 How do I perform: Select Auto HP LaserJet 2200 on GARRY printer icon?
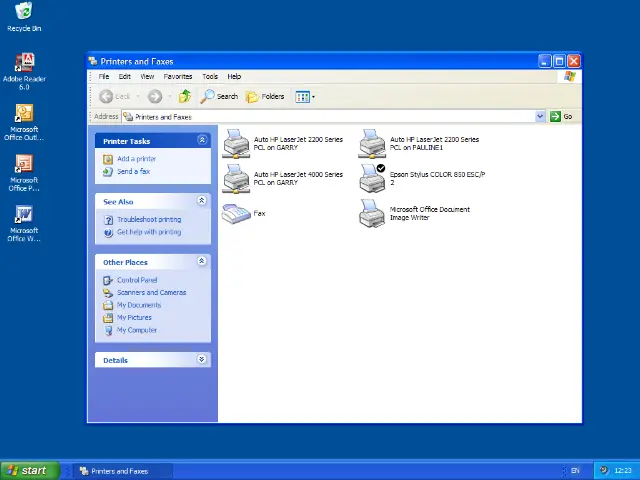tap(236, 144)
